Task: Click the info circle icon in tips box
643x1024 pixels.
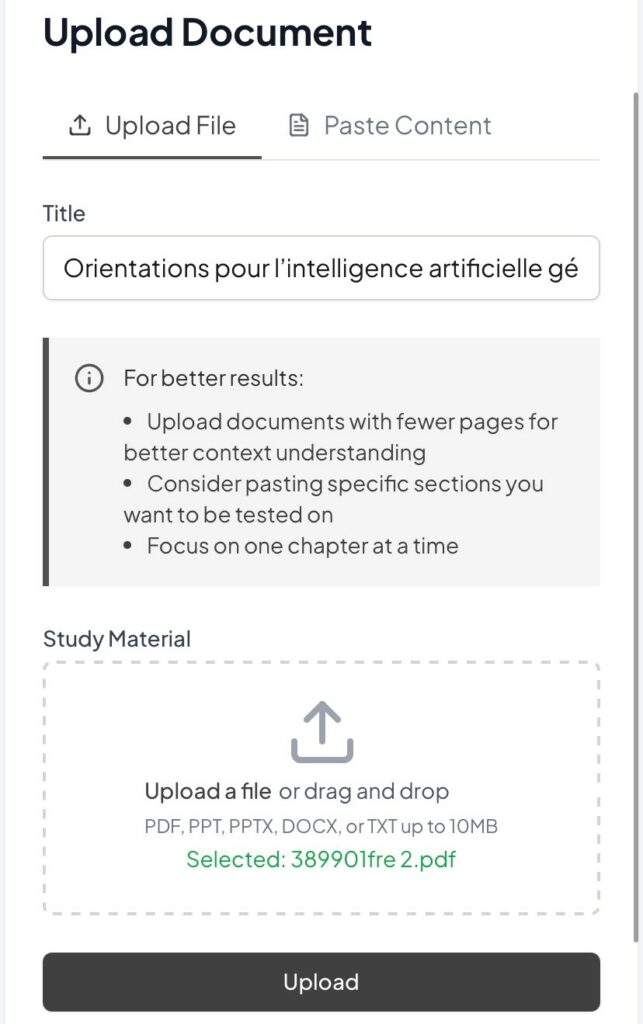Action: coord(89,379)
